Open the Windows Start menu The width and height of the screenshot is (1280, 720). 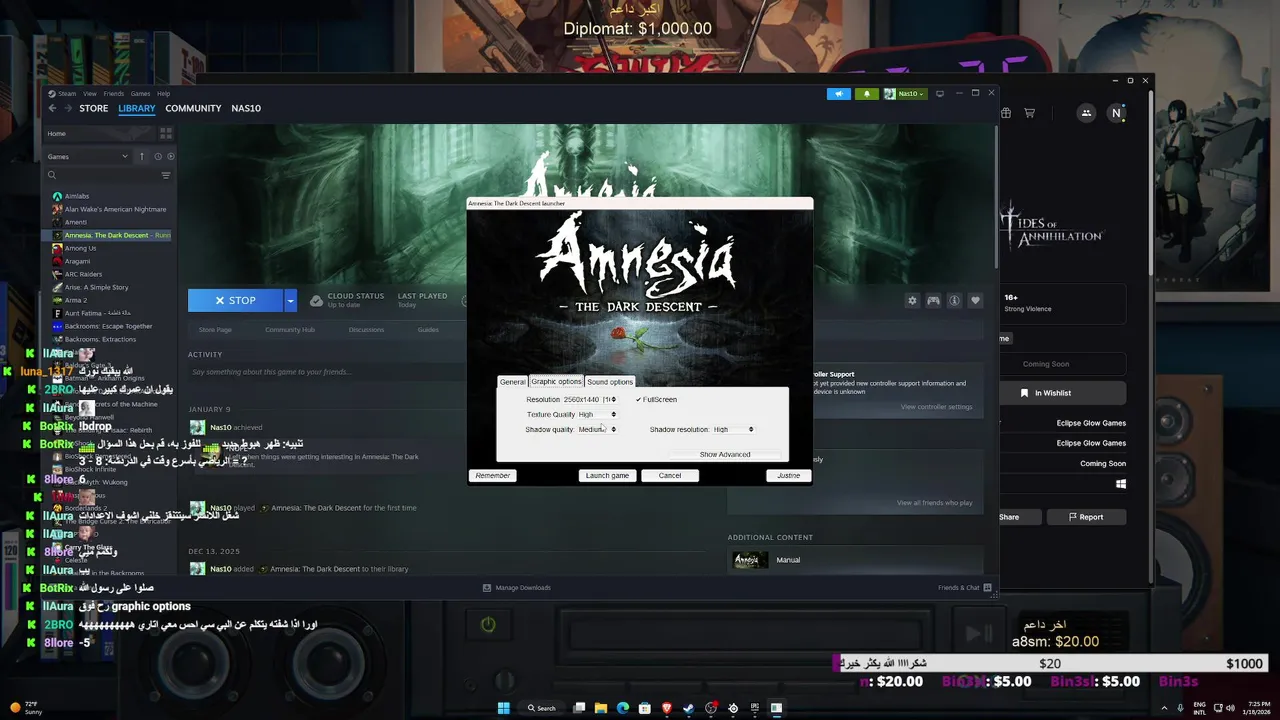click(504, 708)
